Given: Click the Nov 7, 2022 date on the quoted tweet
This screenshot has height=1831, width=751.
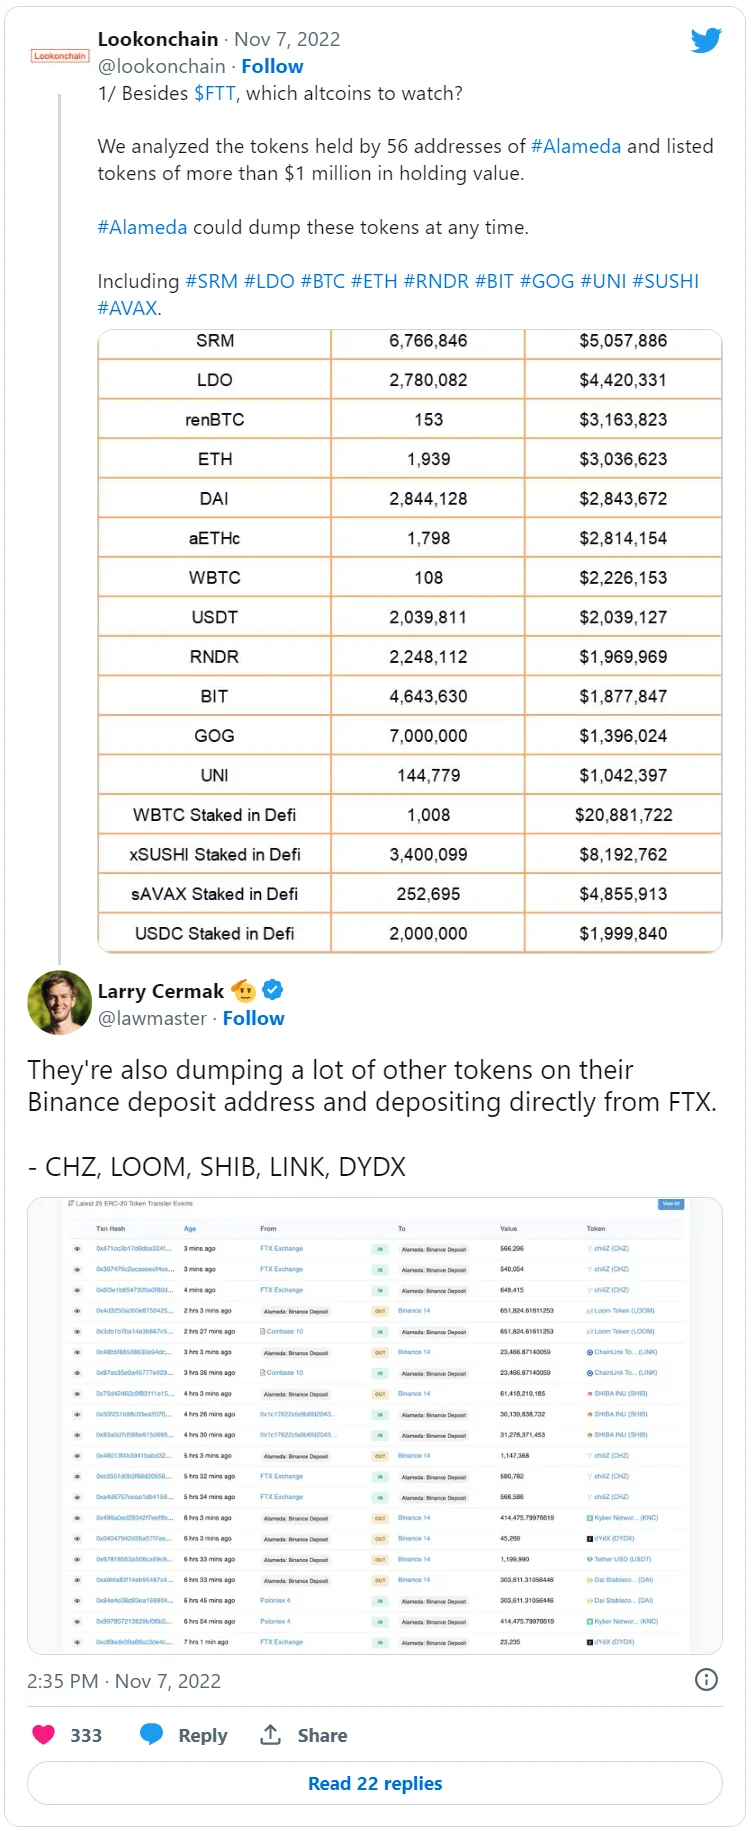Looking at the screenshot, I should pyautogui.click(x=287, y=40).
